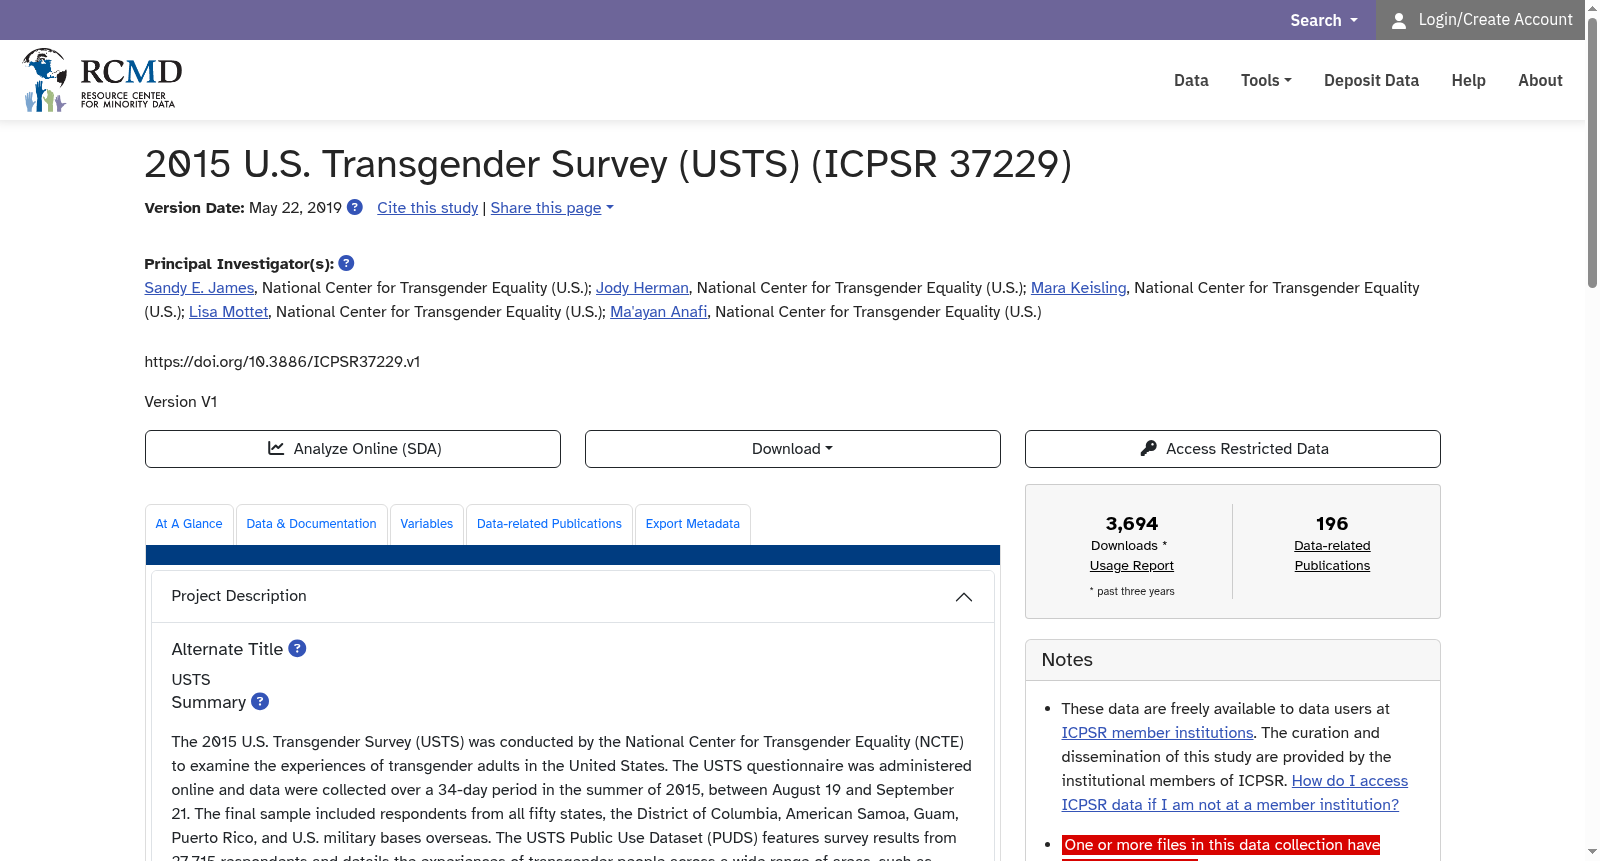Open the Principal Investigator help icon
Screen dimensions: 1600x861
click(x=347, y=263)
